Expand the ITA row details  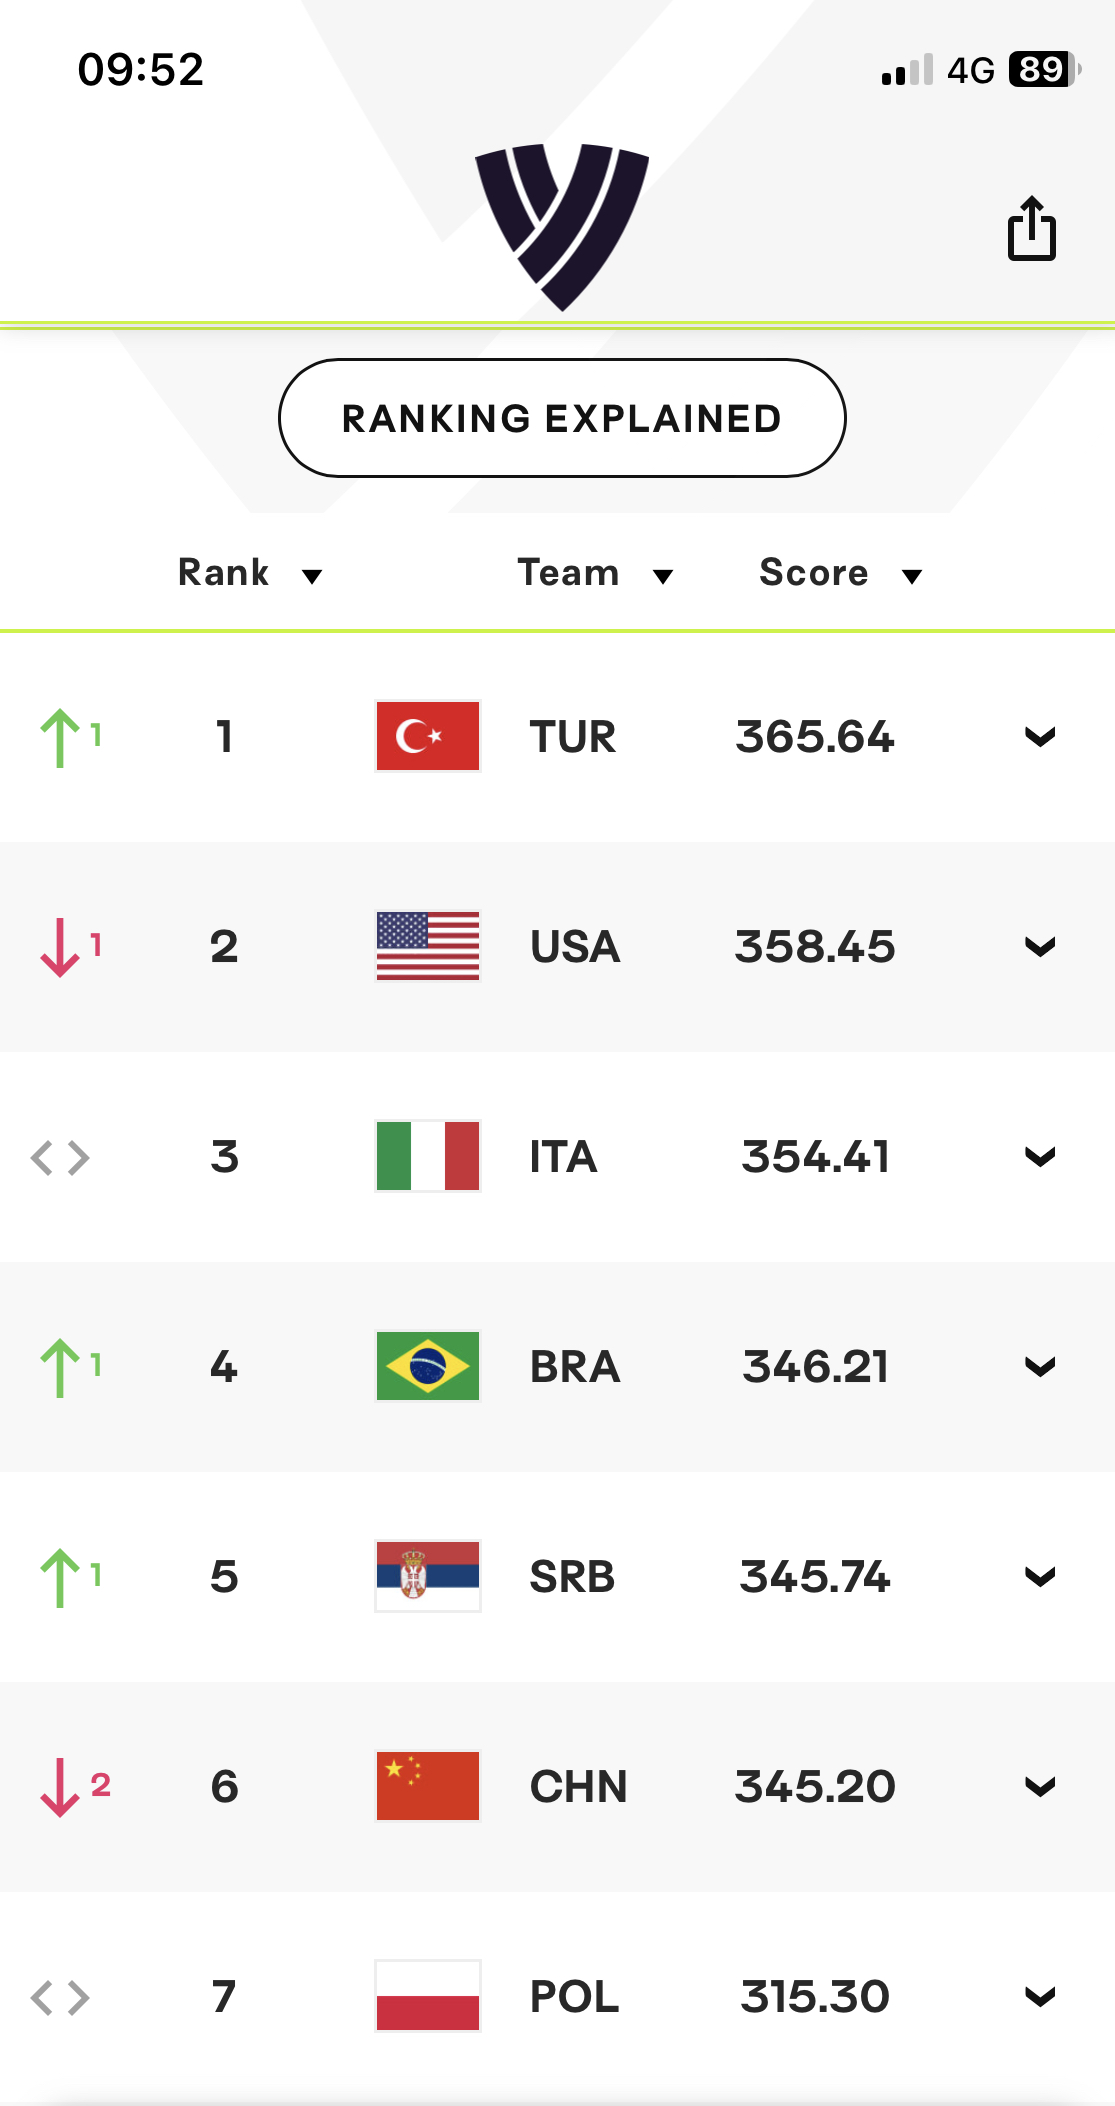coord(1040,1157)
